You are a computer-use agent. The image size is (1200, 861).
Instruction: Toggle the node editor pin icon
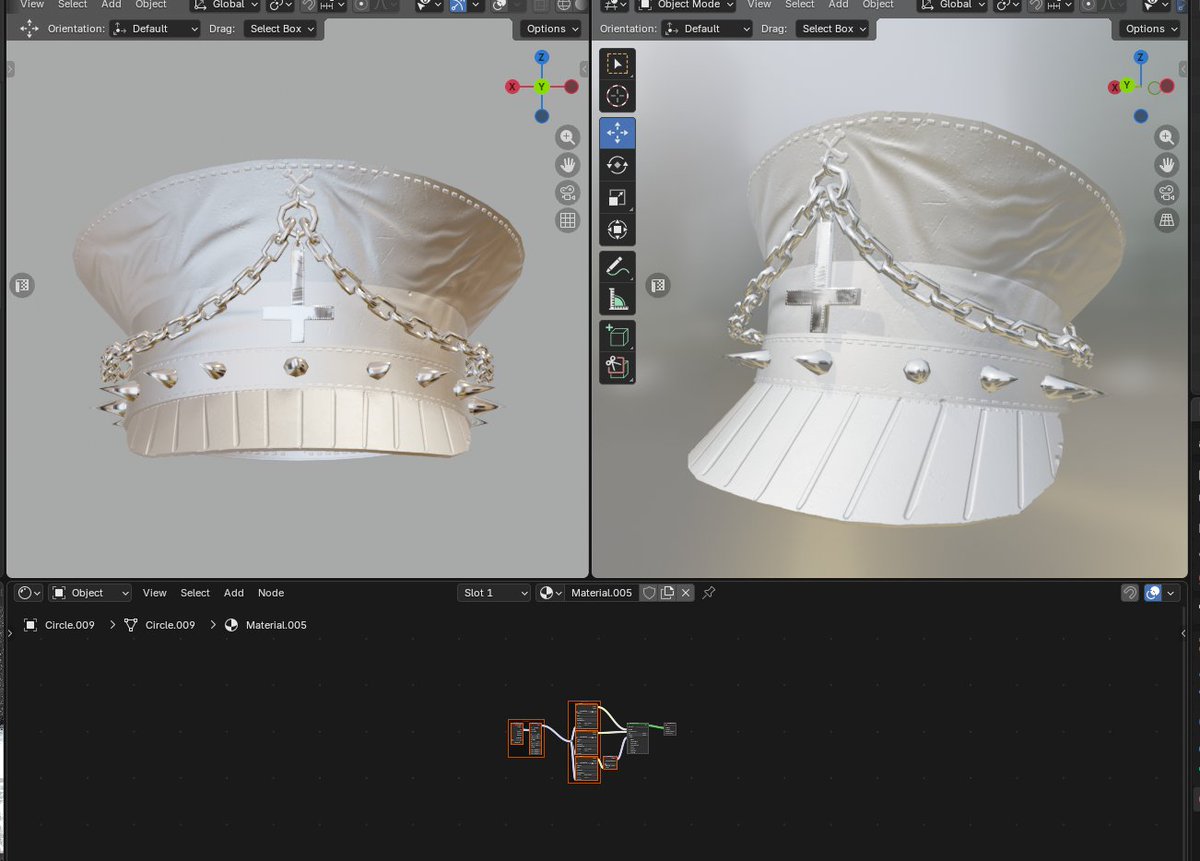(708, 593)
